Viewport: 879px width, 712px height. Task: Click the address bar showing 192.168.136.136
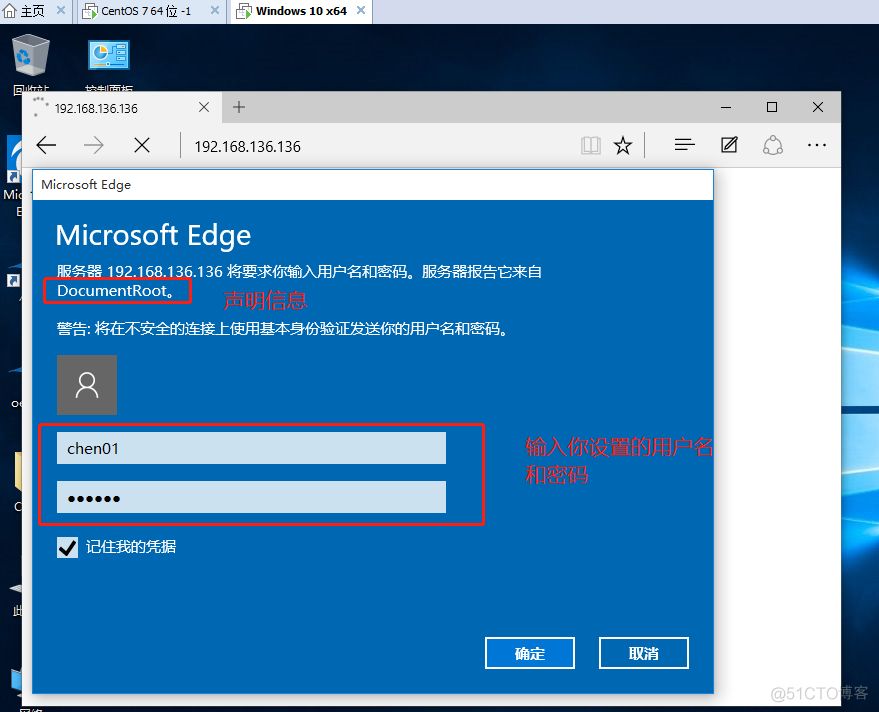381,146
